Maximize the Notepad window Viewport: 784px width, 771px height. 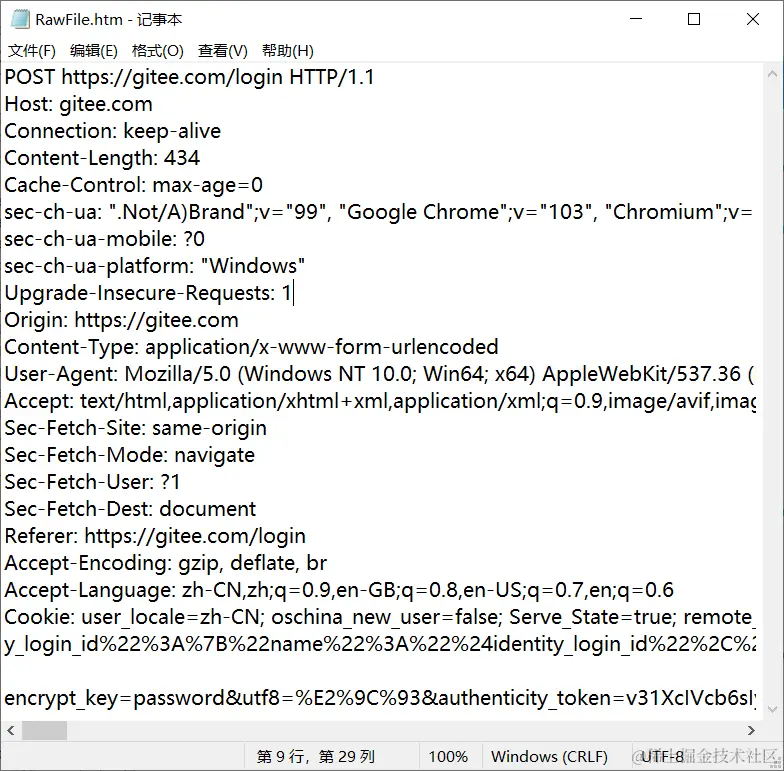694,19
